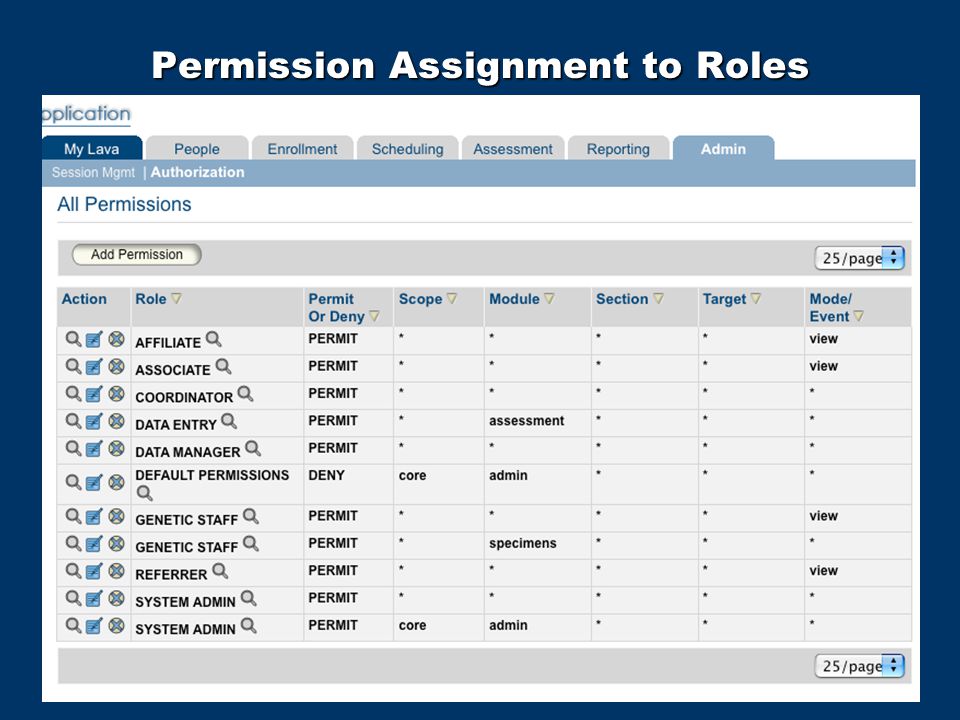The height and width of the screenshot is (720, 960).
Task: Click delete icon in SYSTEM ADMIN core row
Action: click(x=116, y=625)
